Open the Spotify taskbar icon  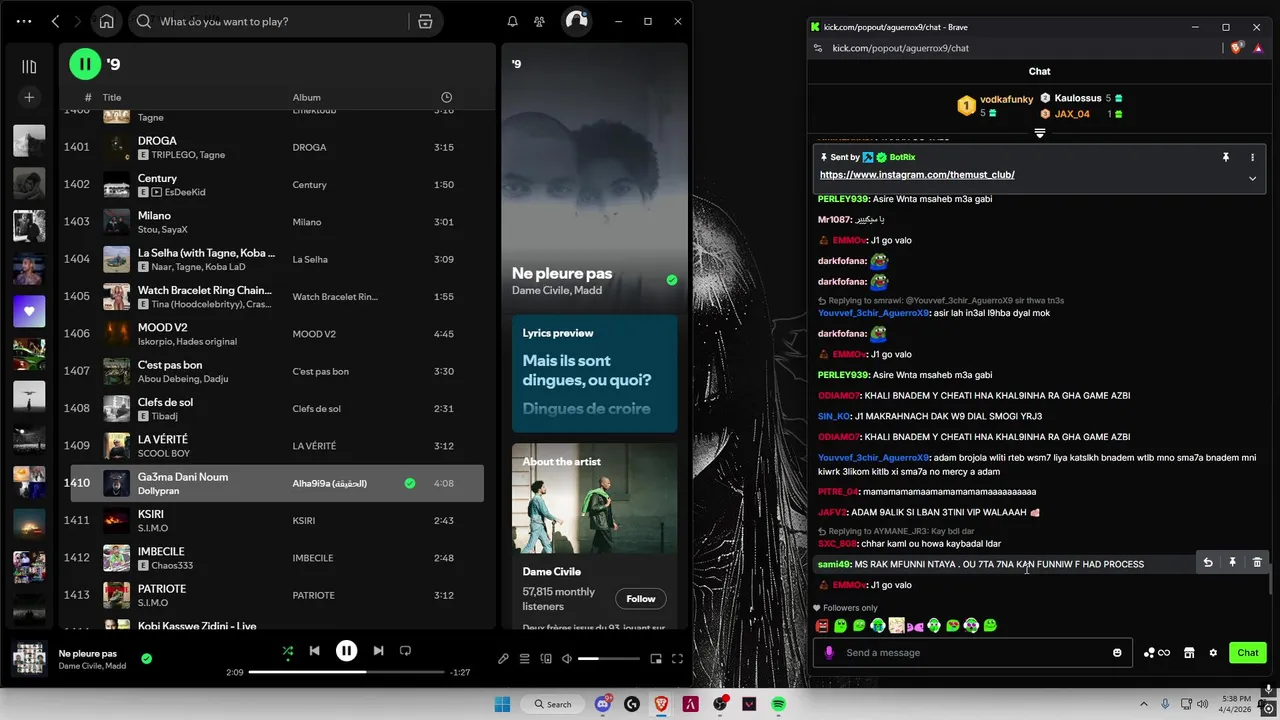[778, 704]
